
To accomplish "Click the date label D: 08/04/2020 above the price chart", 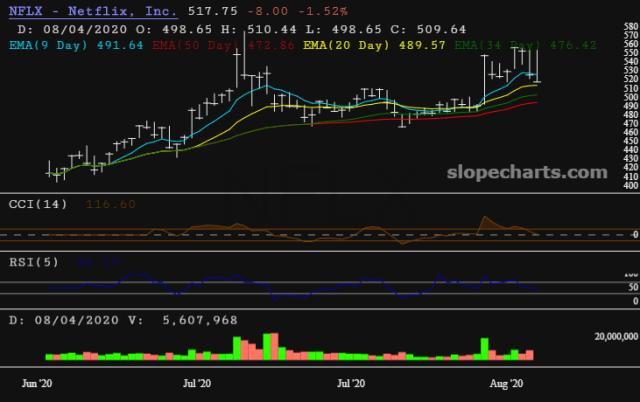I will click(x=72, y=29).
